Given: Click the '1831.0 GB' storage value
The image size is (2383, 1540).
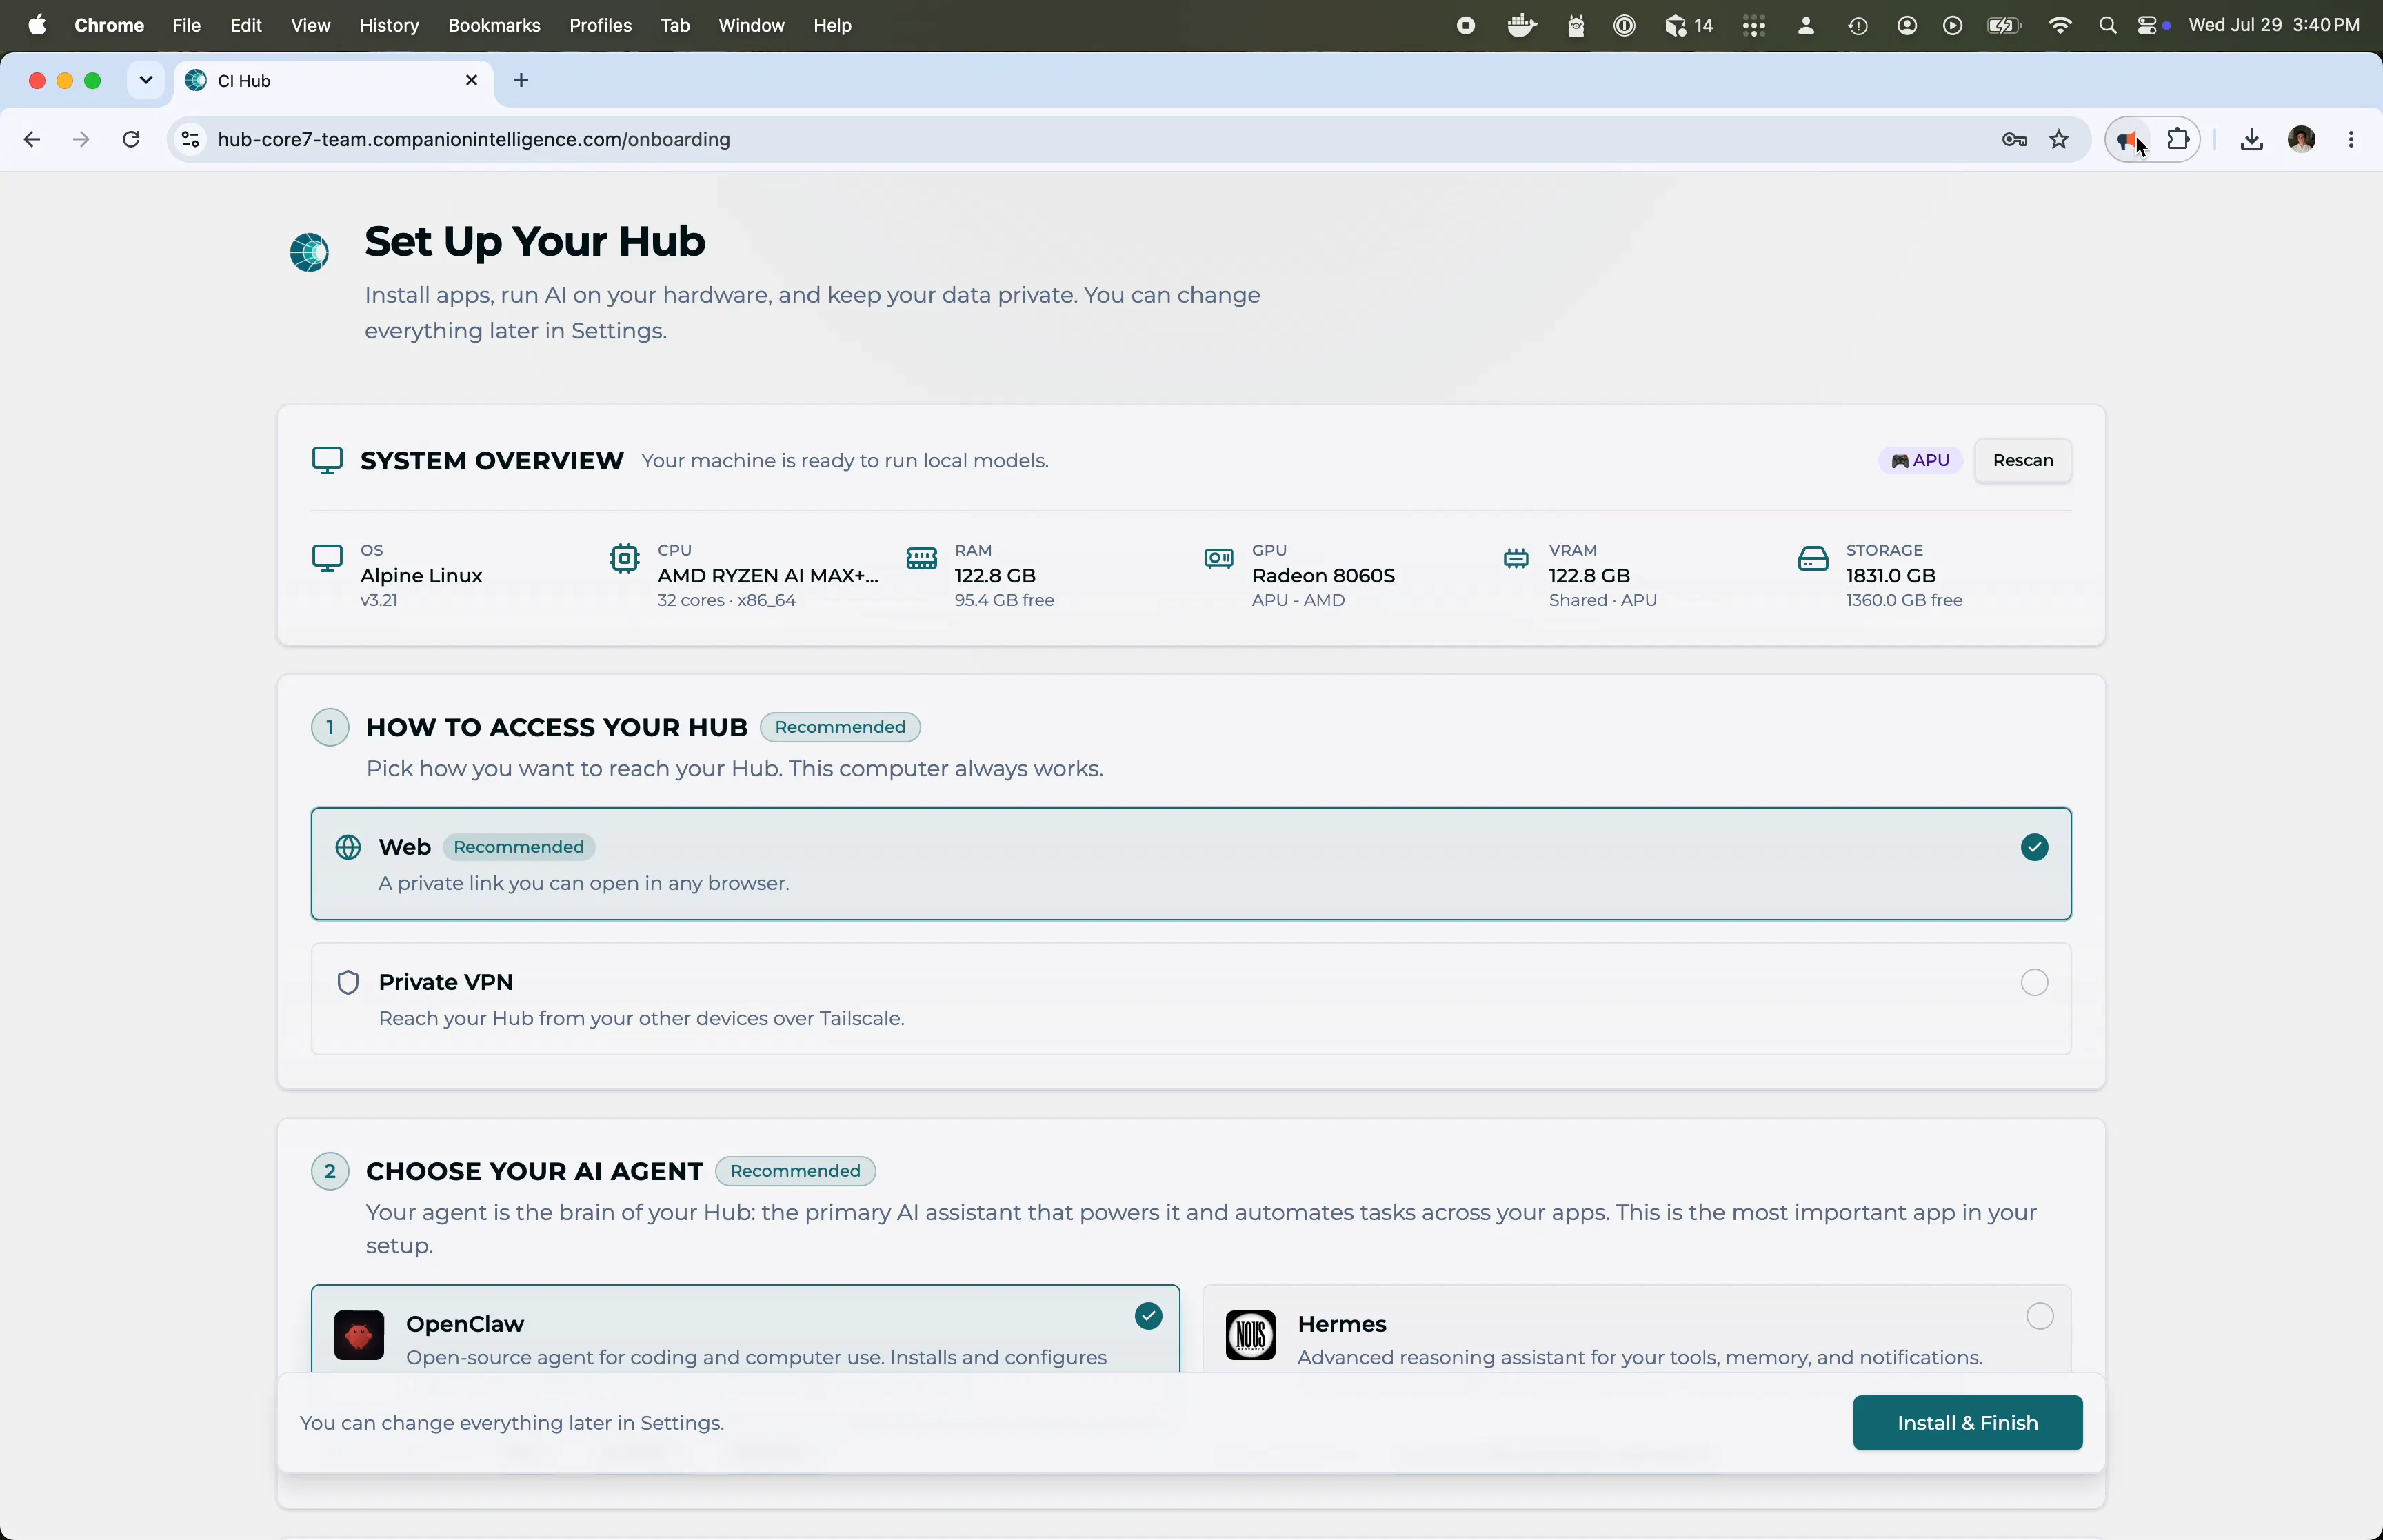Looking at the screenshot, I should pyautogui.click(x=1891, y=576).
